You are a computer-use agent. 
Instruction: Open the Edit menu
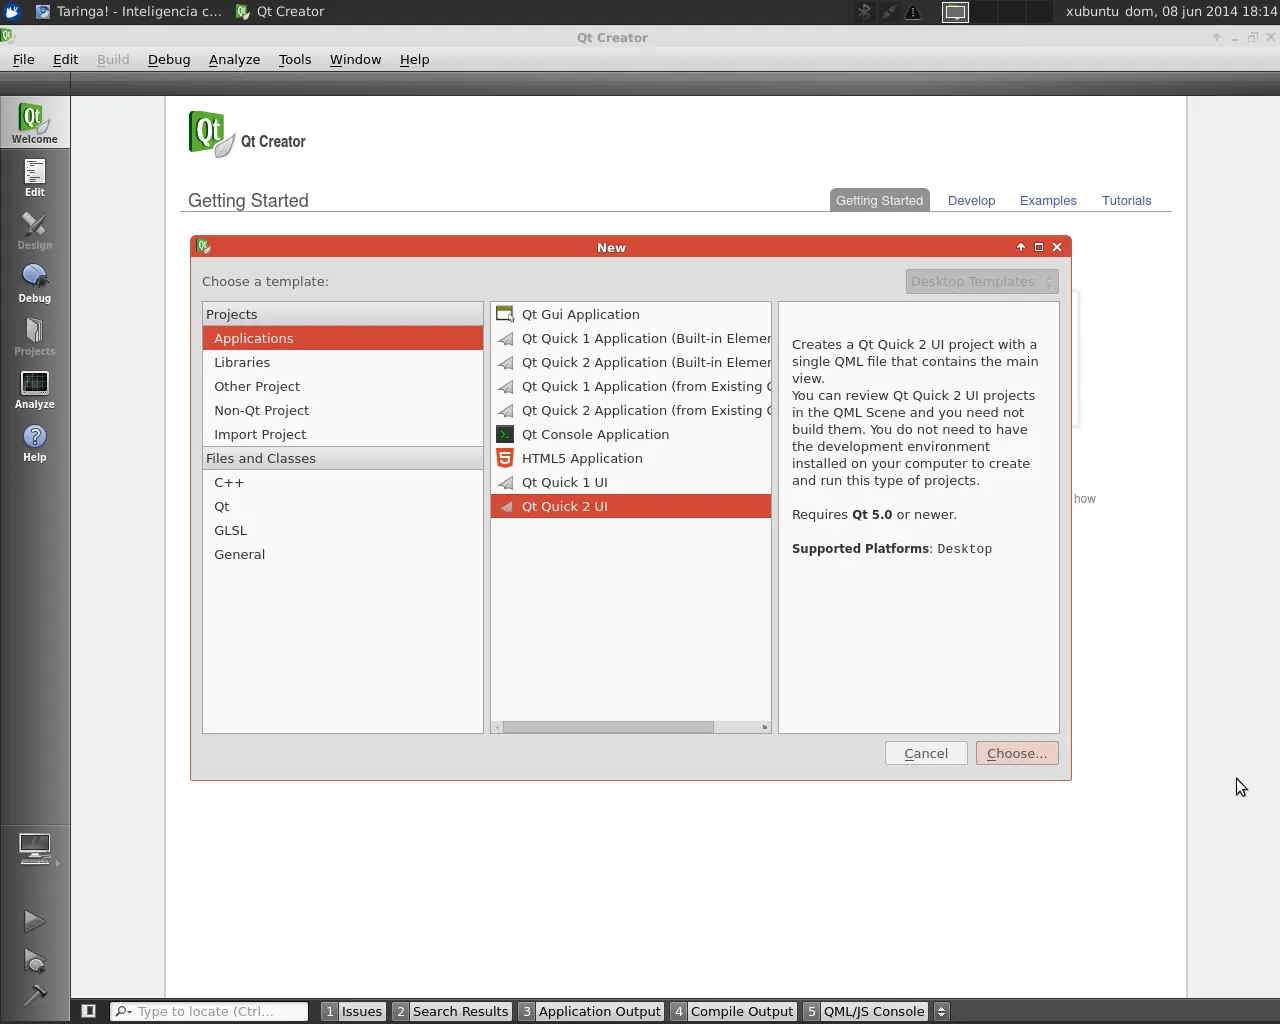click(65, 59)
